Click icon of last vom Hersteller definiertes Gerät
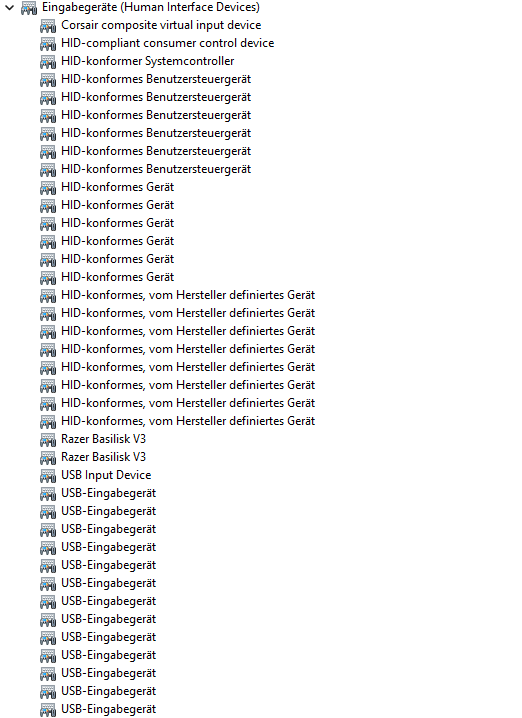 click(48, 422)
